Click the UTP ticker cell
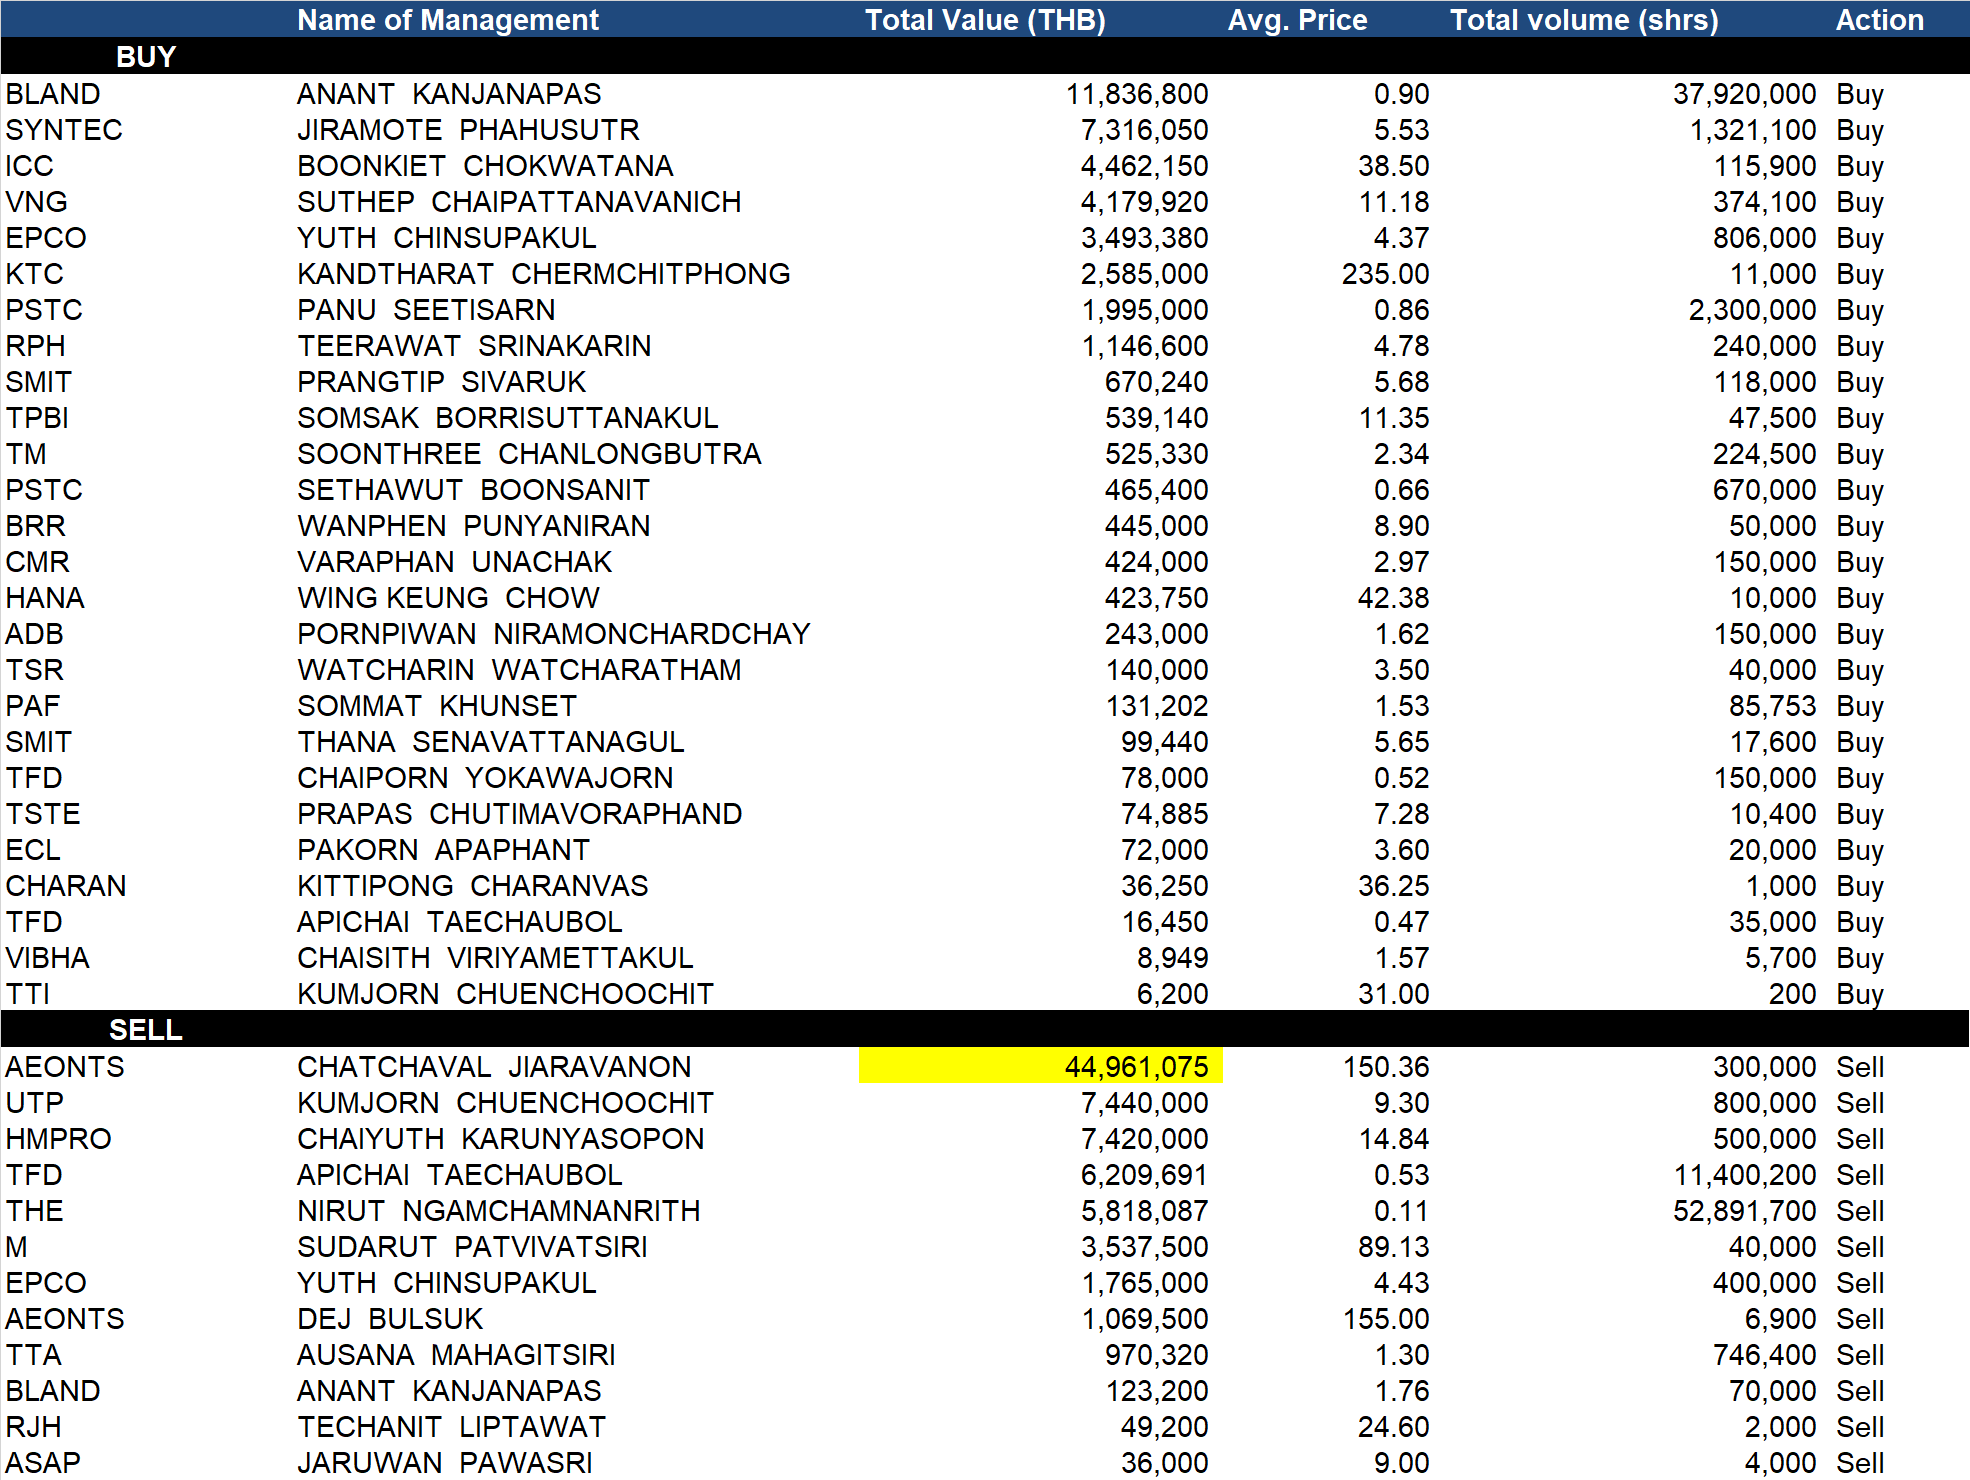Screen dimensions: 1970x1480 pos(35,1103)
